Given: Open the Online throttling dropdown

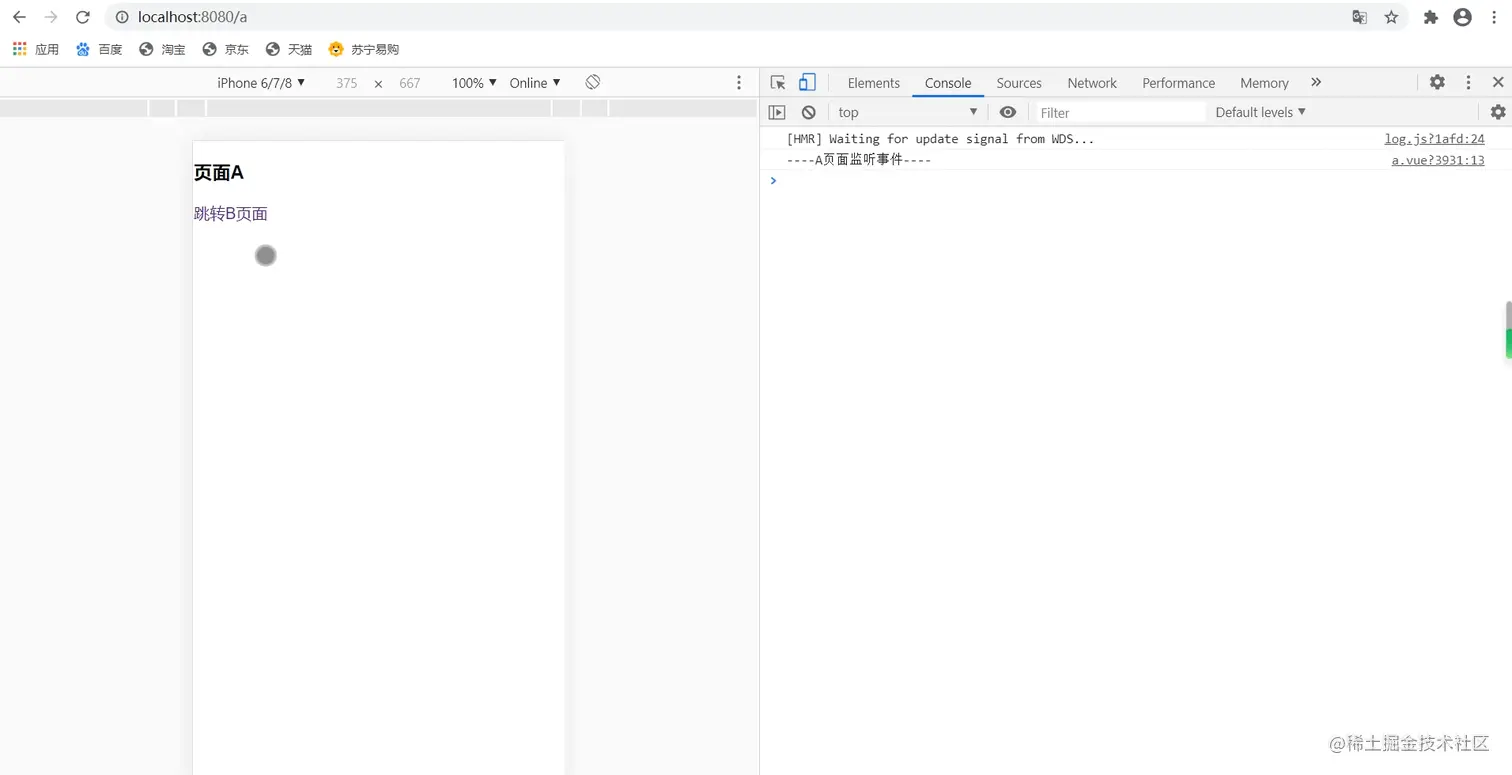Looking at the screenshot, I should (535, 83).
